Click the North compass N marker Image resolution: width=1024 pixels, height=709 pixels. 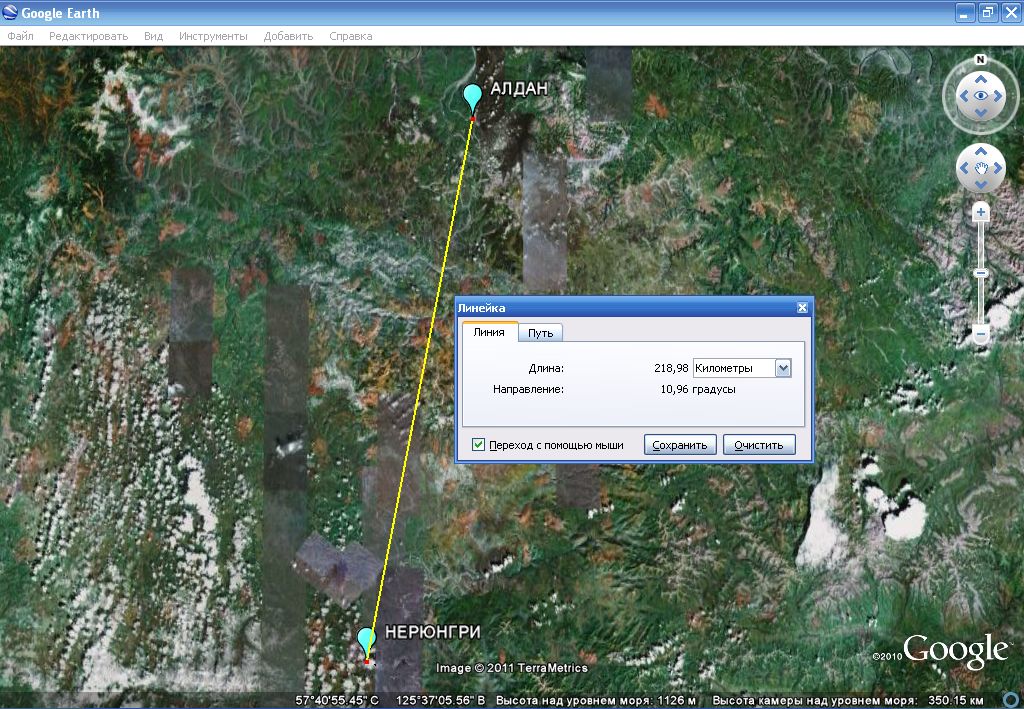(x=981, y=59)
